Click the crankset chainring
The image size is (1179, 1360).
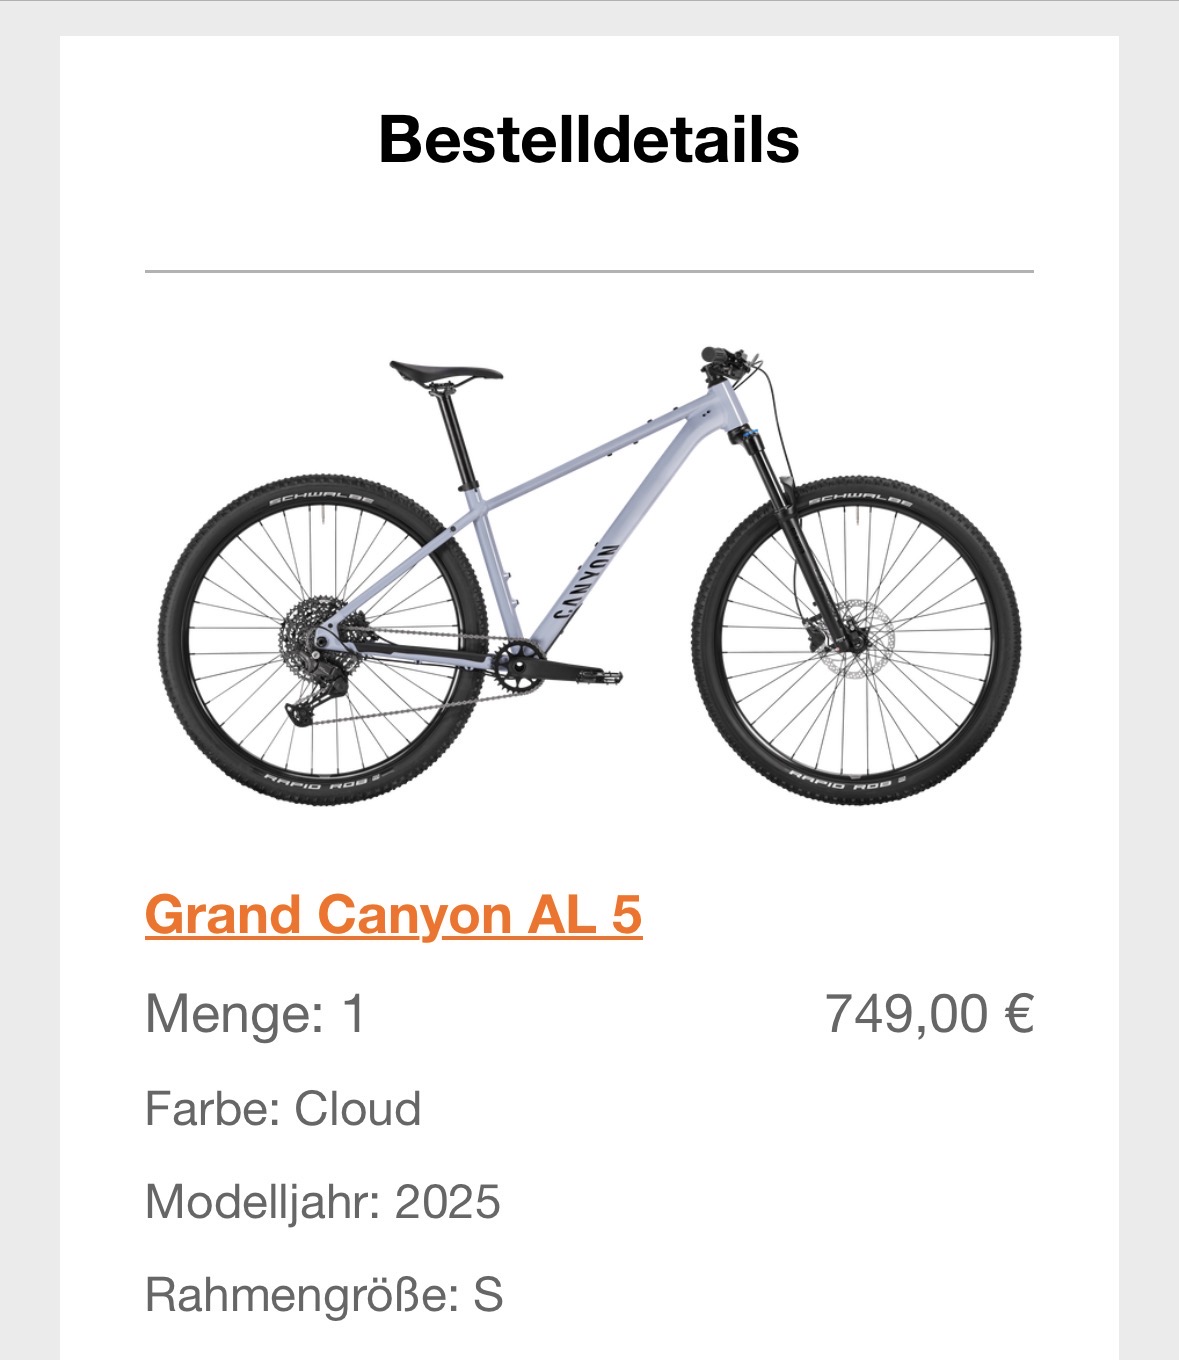click(518, 663)
